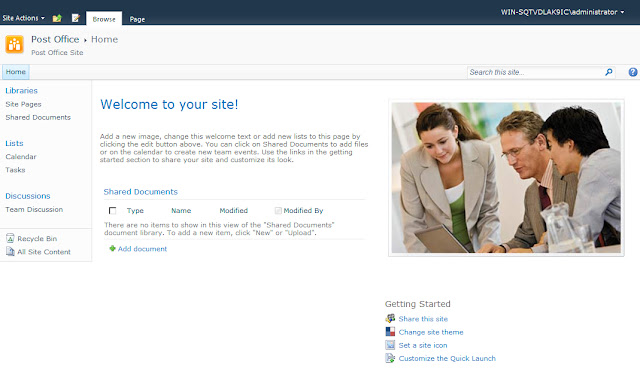
Task: Click the orange Post Office site logo
Action: [x=15, y=44]
